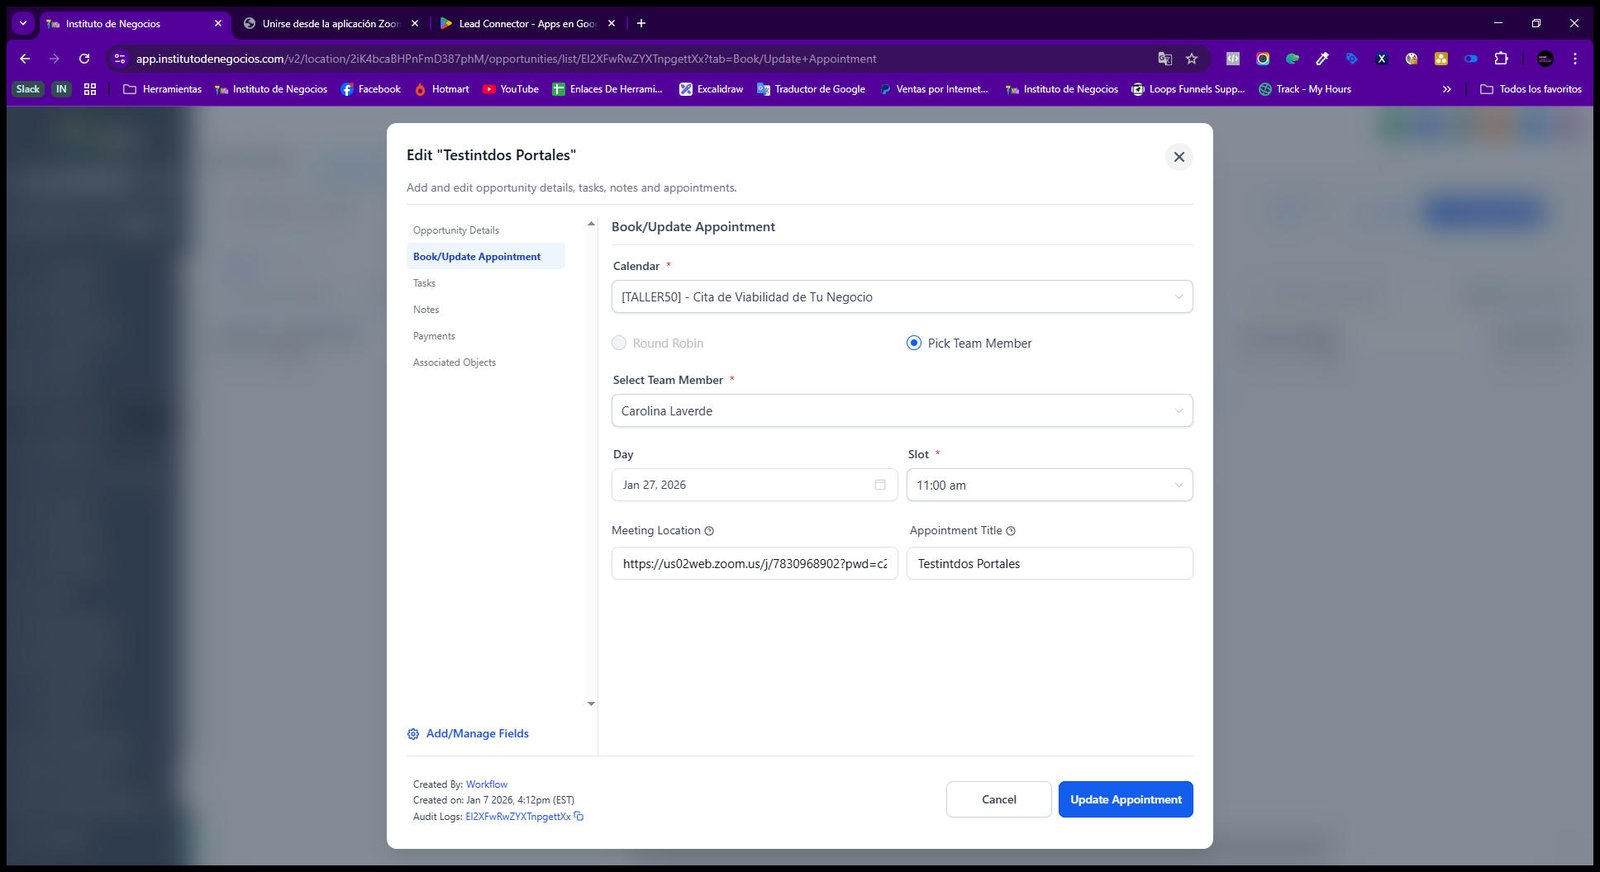The width and height of the screenshot is (1600, 872).
Task: Open the Payments section
Action: 434,336
